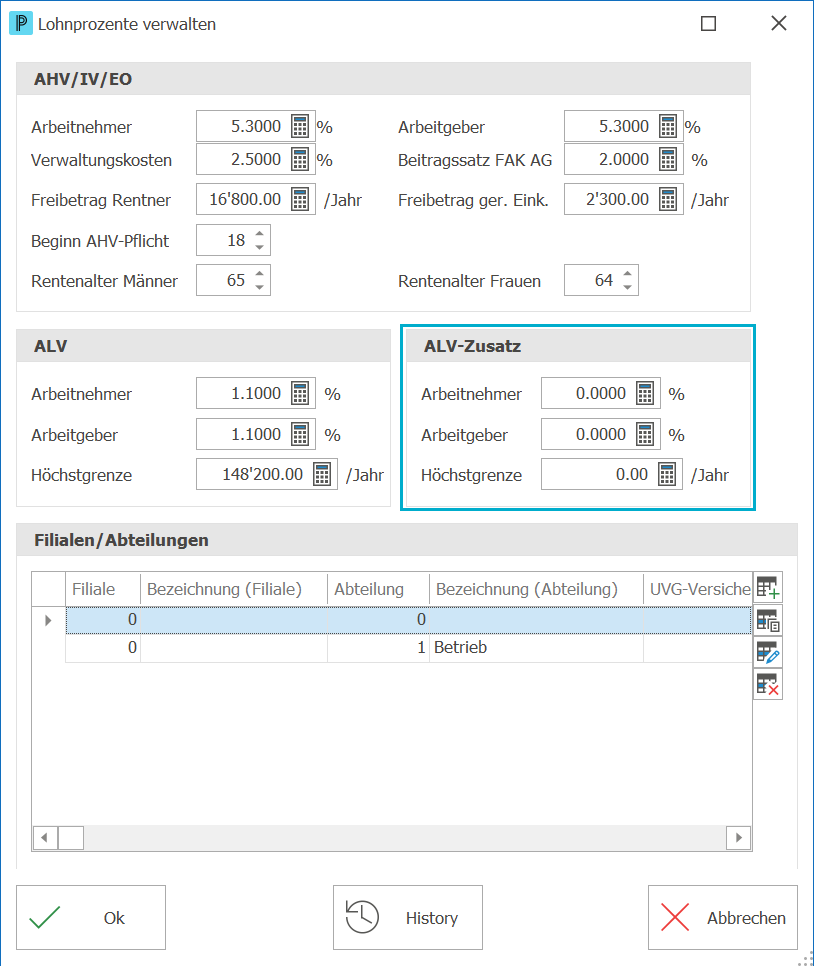Sort by Bezeichnung (Filiale) column header

click(234, 589)
